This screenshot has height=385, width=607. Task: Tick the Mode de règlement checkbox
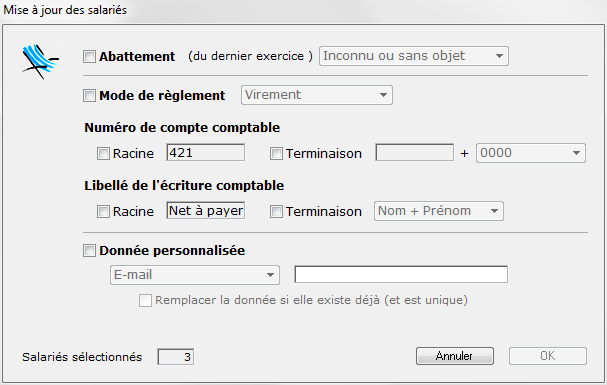[x=89, y=96]
